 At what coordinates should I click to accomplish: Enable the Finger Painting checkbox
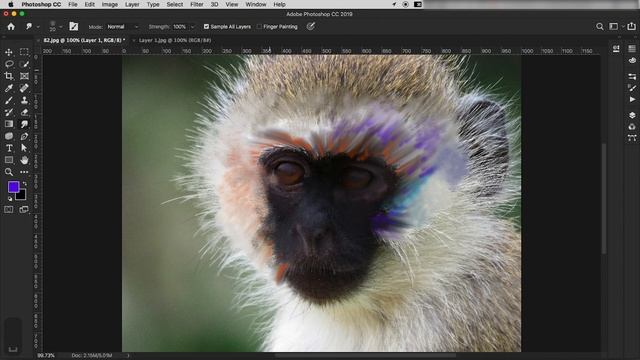[x=259, y=27]
